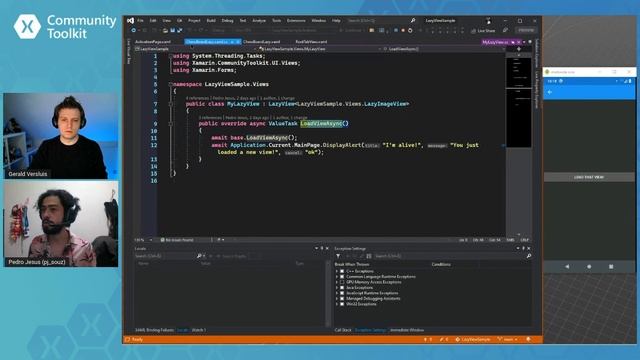
Task: Close the CheckBoxLazy.xaml.cs tab
Action: [238, 42]
